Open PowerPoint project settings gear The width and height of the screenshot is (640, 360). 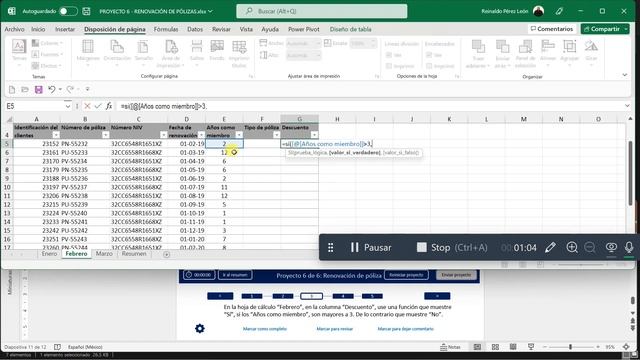coord(200,328)
